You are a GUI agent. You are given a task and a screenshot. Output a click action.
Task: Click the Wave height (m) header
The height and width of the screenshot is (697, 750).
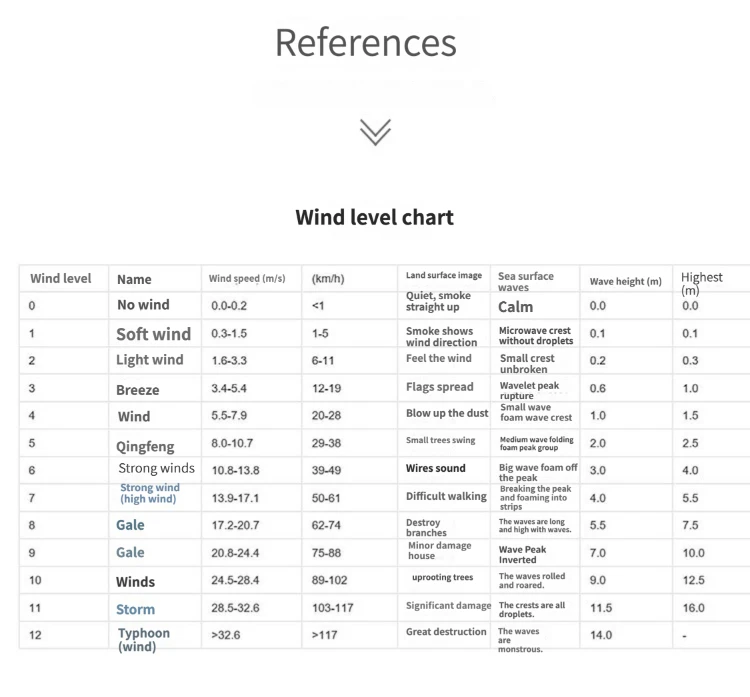(626, 282)
